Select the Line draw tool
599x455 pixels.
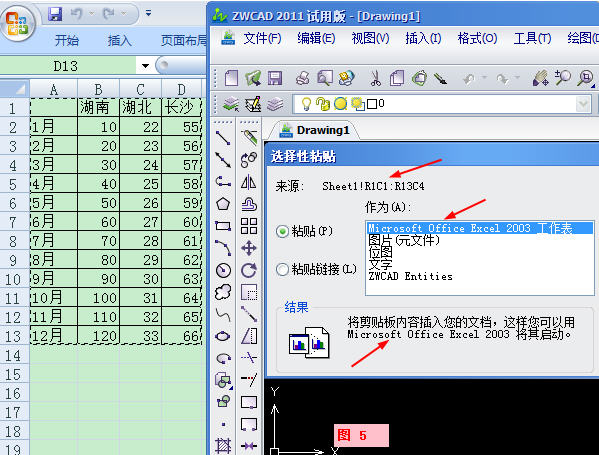(223, 138)
